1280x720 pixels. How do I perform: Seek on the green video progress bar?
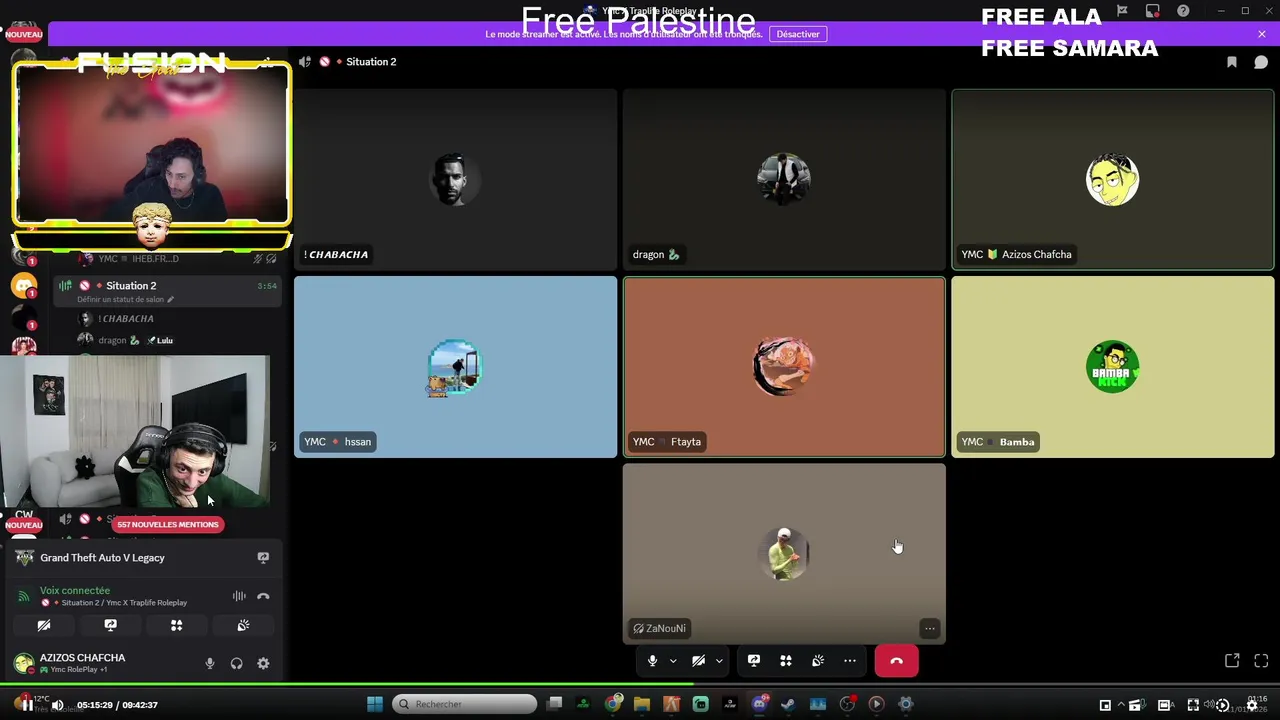click(640, 685)
